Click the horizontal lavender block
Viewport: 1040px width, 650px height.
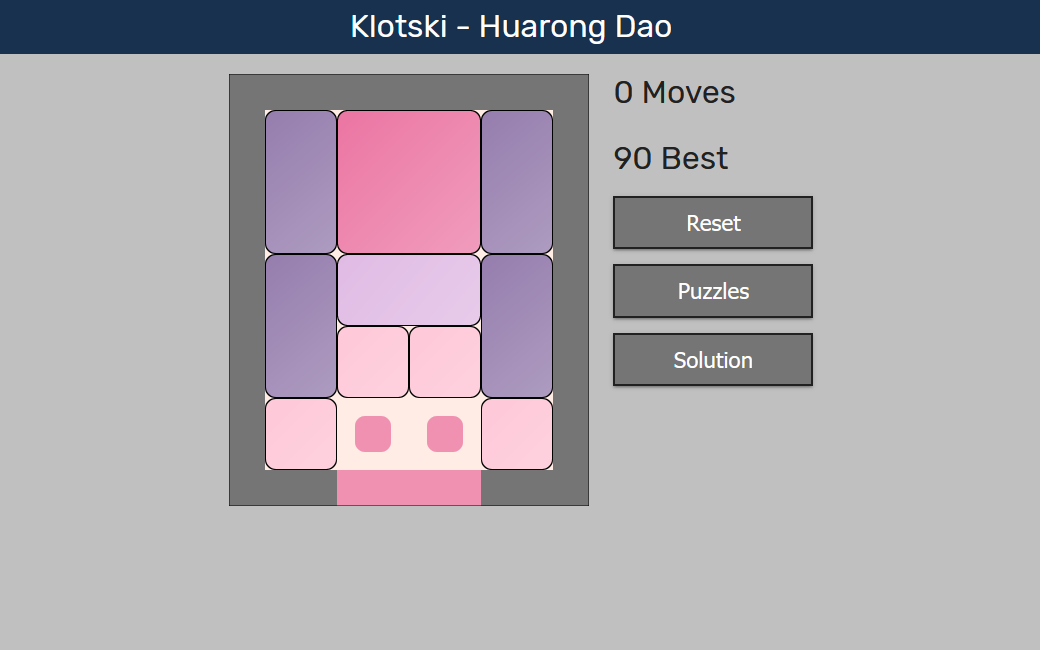[408, 288]
